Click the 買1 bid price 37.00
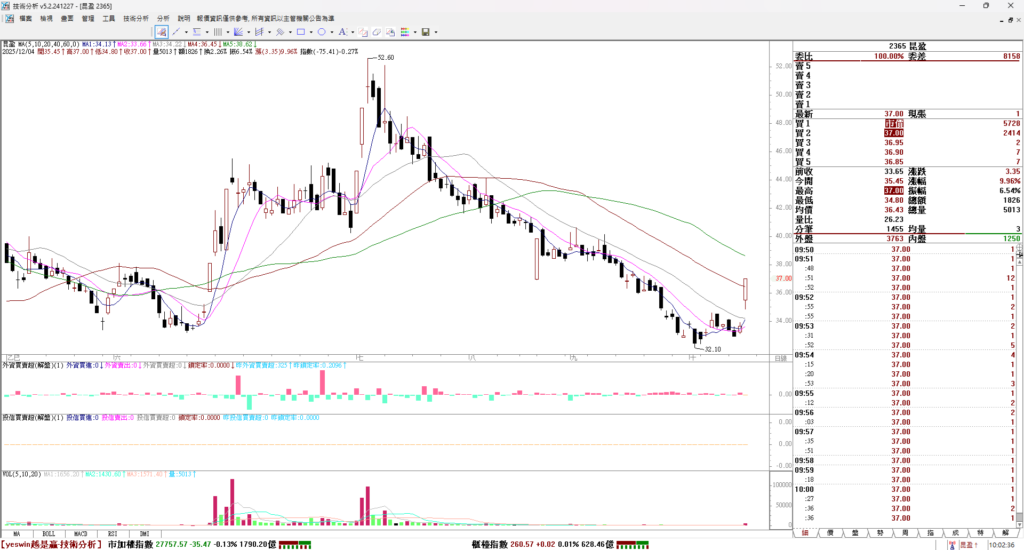 coord(894,123)
